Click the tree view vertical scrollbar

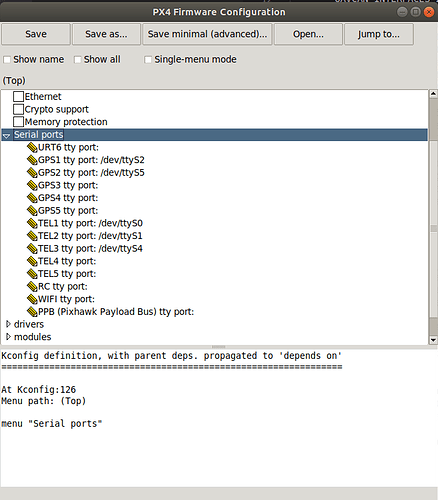(x=433, y=217)
